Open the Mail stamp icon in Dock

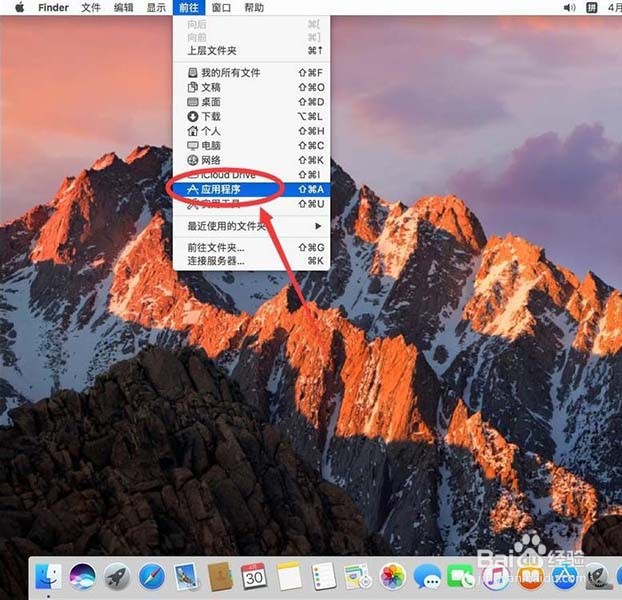tap(186, 576)
